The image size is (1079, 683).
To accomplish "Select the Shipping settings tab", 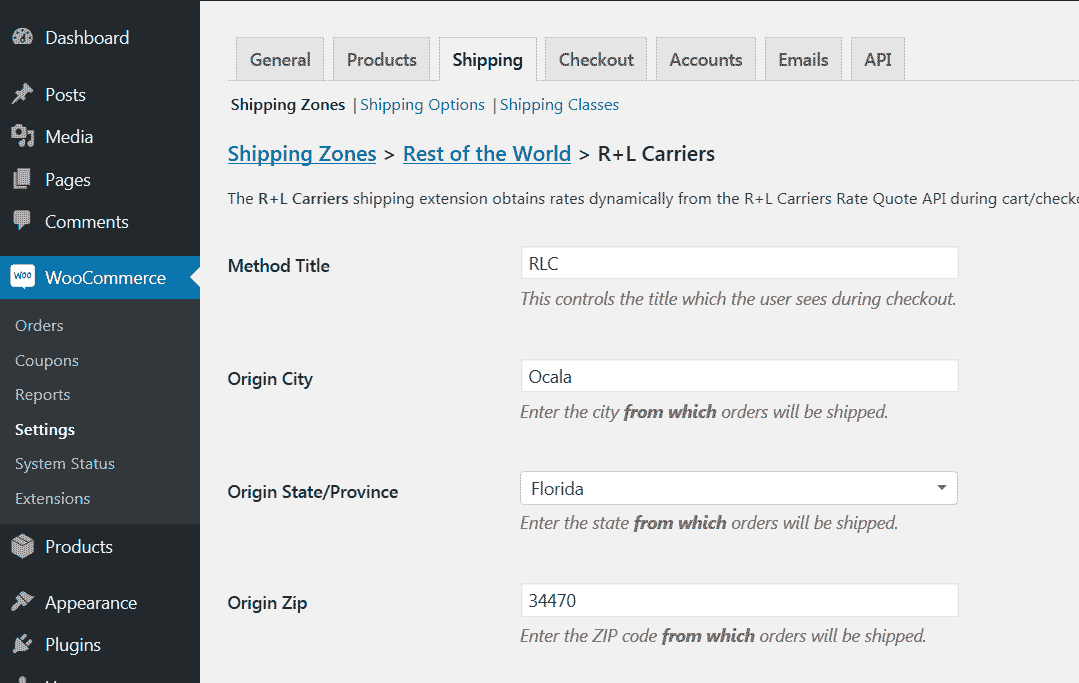I will click(487, 59).
